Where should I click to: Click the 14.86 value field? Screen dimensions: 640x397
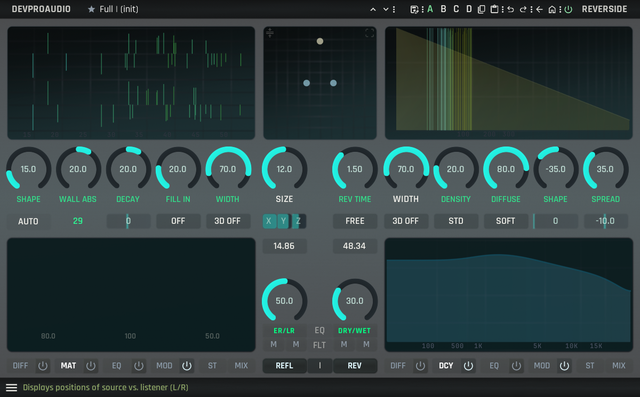pos(284,246)
